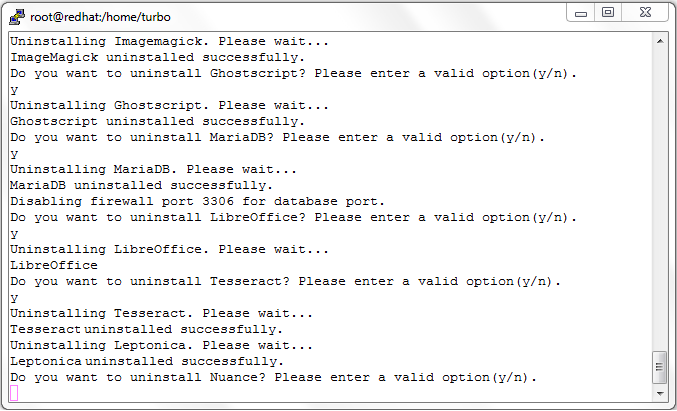The height and width of the screenshot is (411, 677).
Task: Click the pink terminal cursor block
Action: [14, 393]
